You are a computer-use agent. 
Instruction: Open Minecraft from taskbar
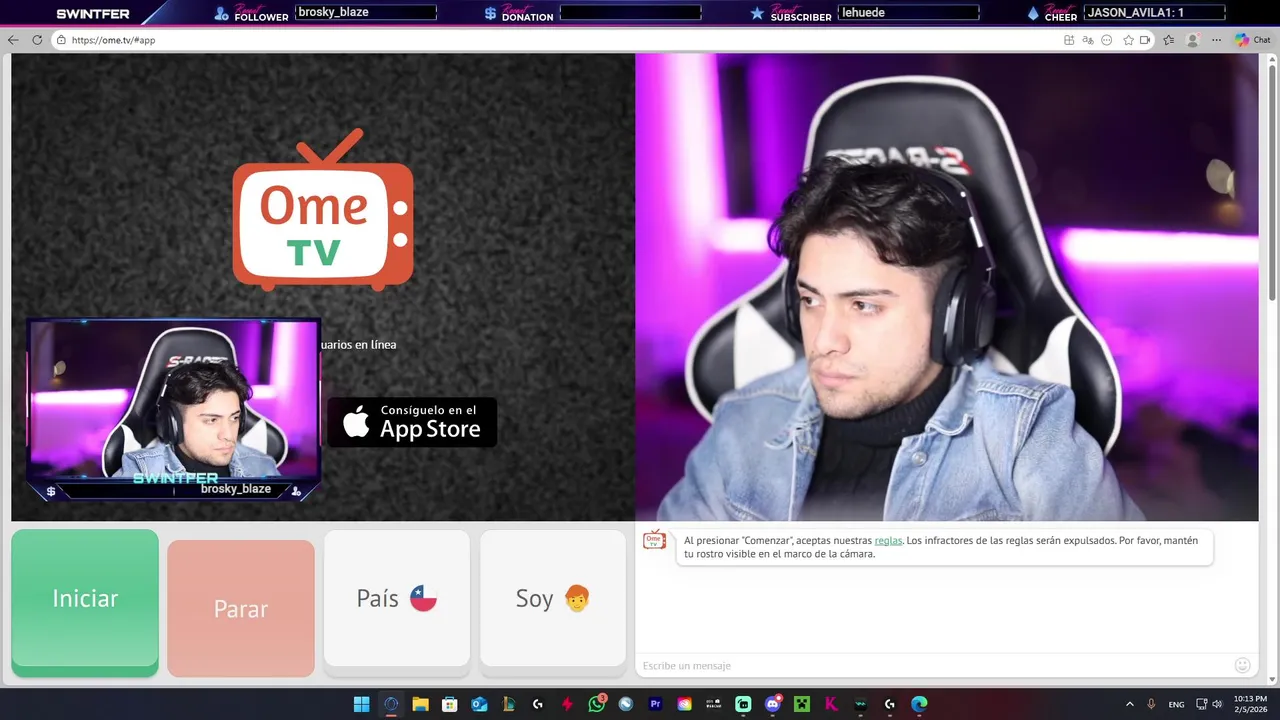click(x=802, y=704)
